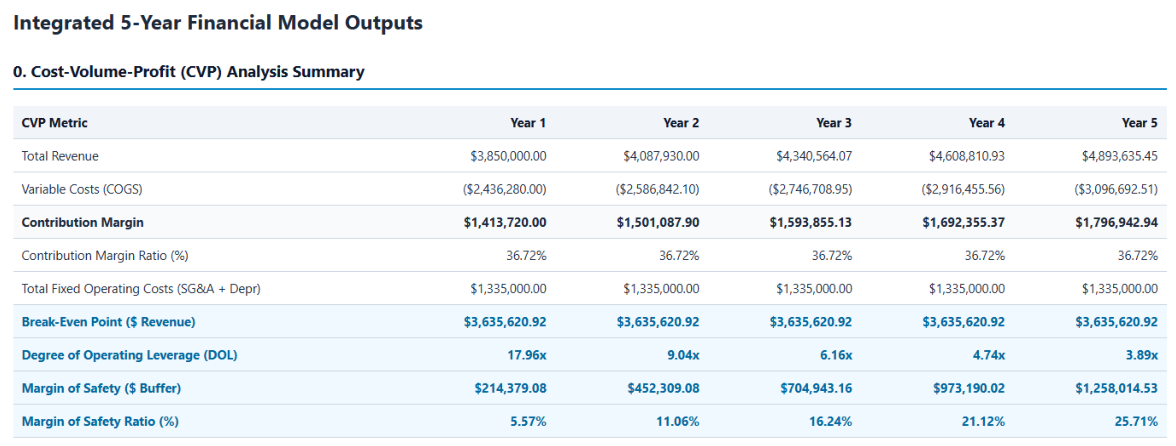Click the 'Integrated 5-Year Financial Model Outputs' heading
1176x446 pixels.
click(218, 23)
